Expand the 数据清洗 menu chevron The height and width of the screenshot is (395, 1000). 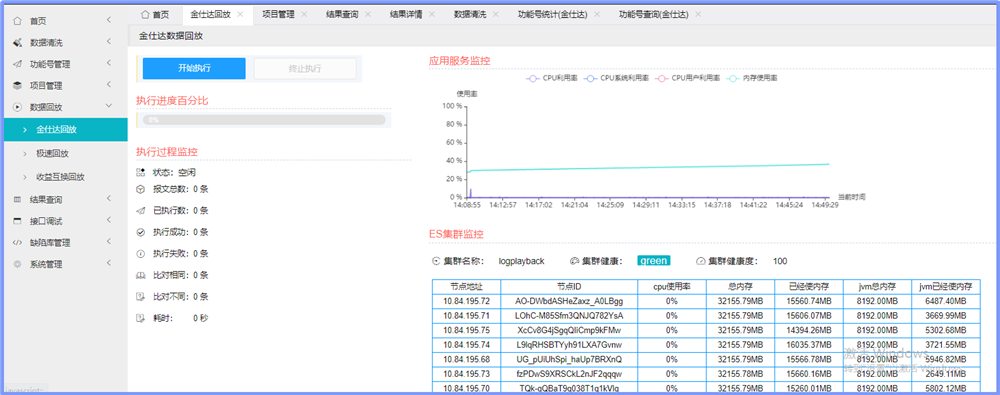[x=109, y=42]
